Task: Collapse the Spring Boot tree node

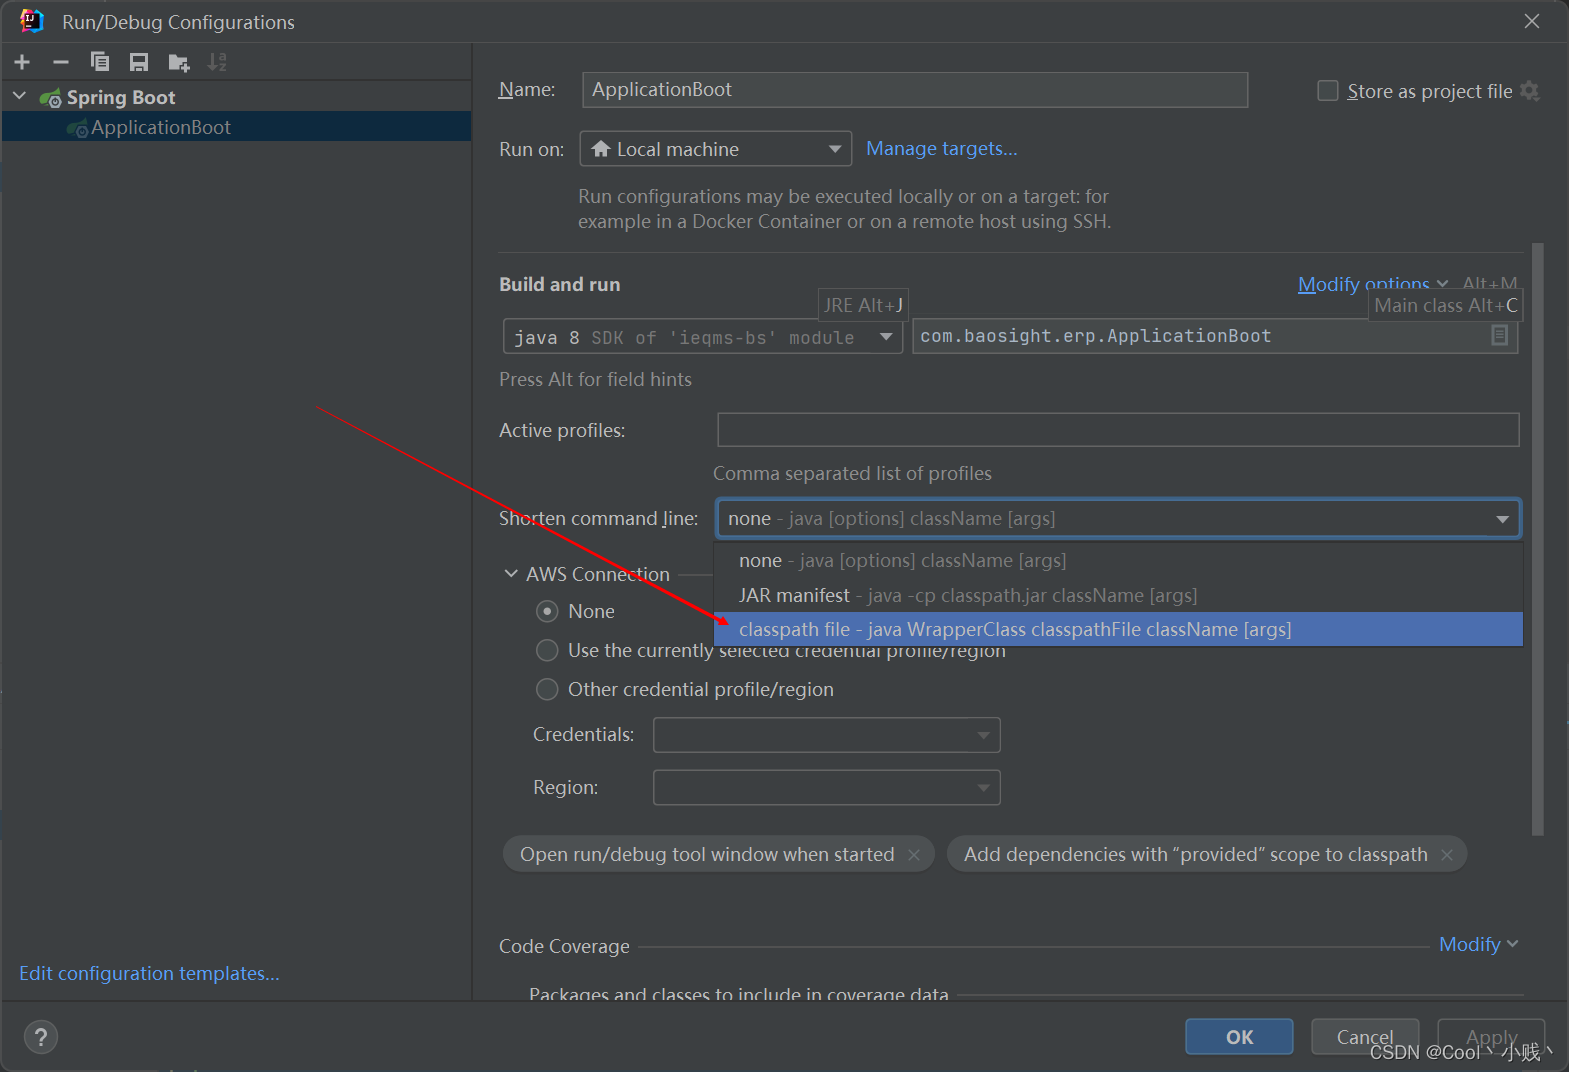Action: pyautogui.click(x=19, y=96)
